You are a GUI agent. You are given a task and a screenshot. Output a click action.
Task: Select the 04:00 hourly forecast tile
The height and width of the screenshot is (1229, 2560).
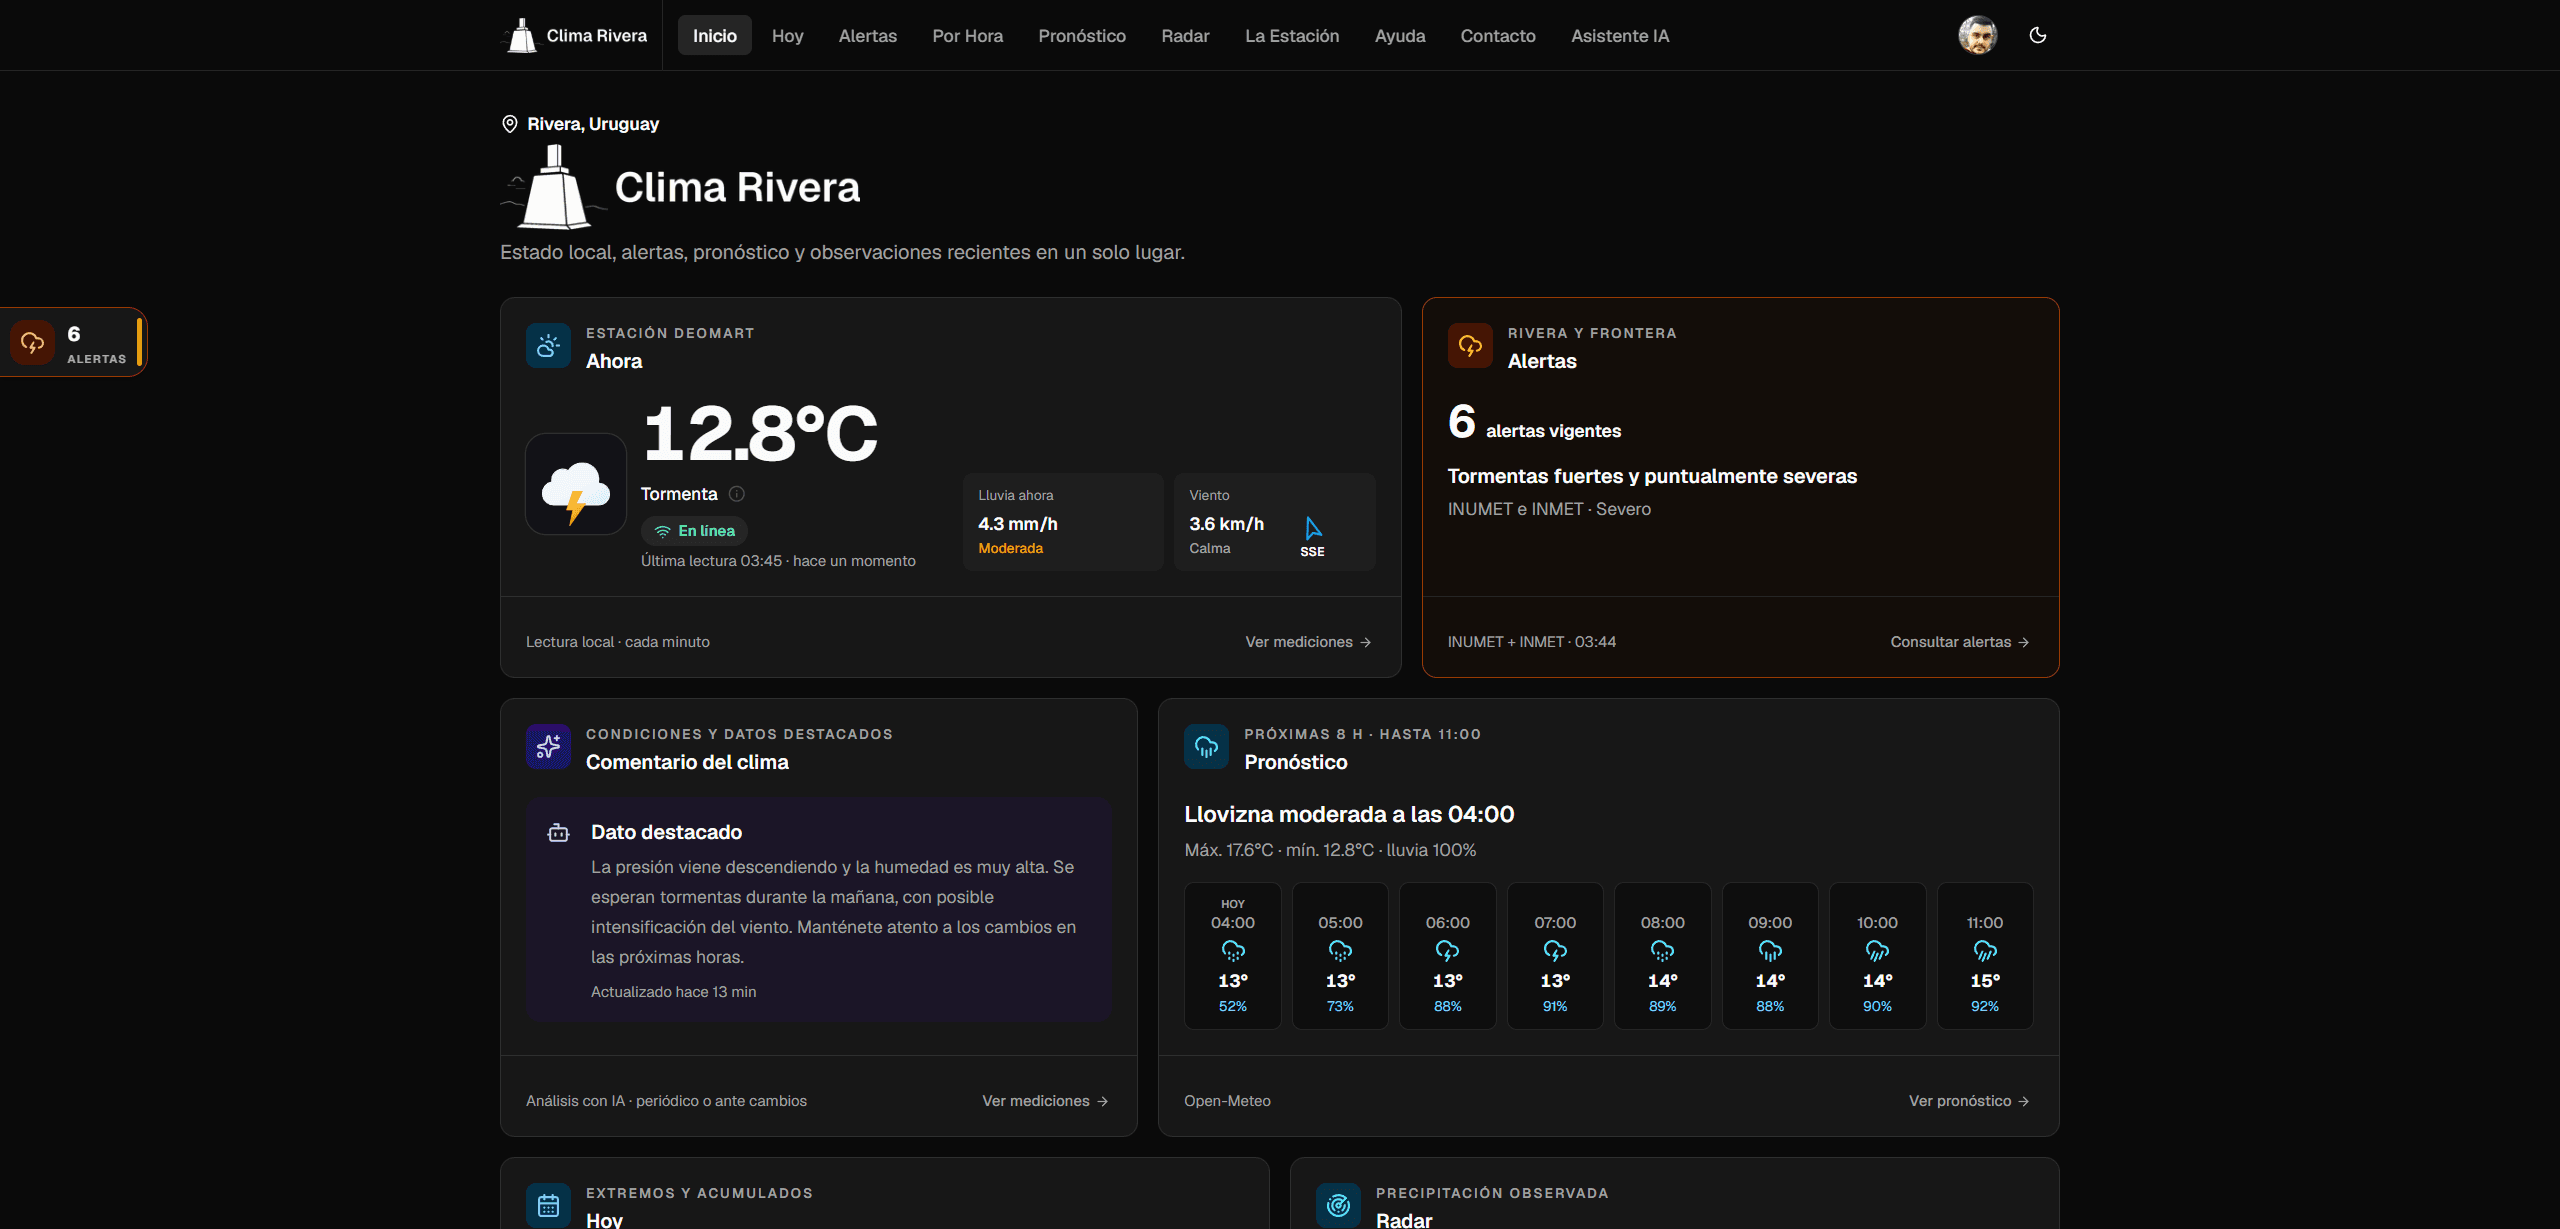tap(1233, 956)
